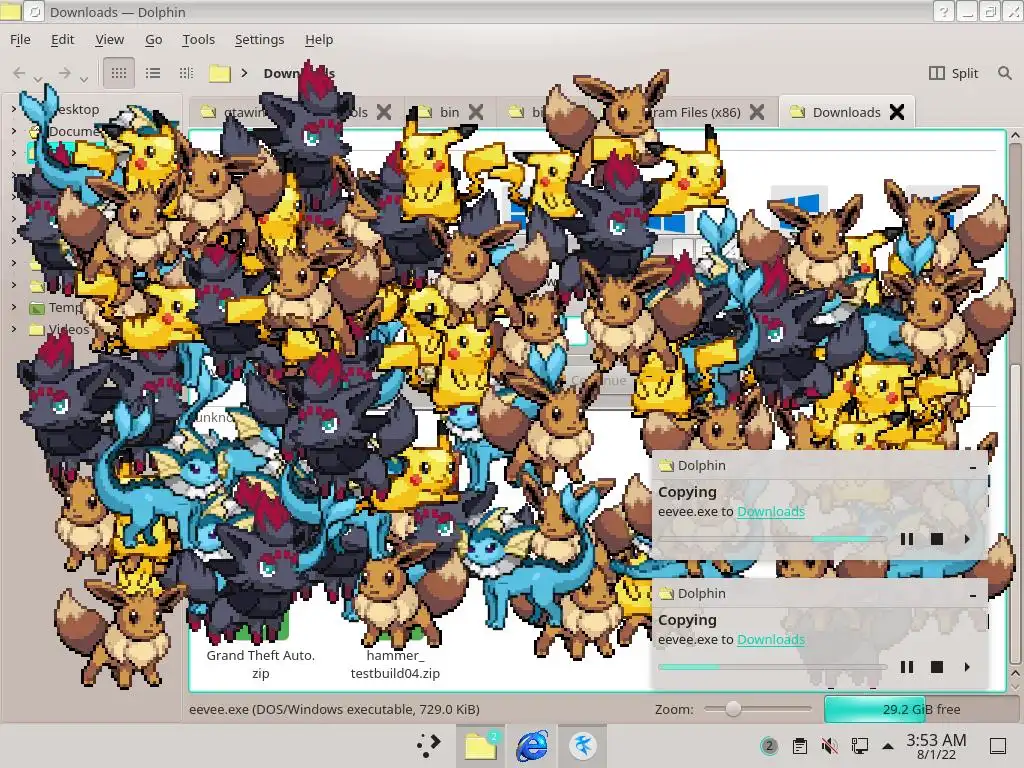Open the search magnifier icon
Viewport: 1024px width, 768px height.
pos(1004,72)
